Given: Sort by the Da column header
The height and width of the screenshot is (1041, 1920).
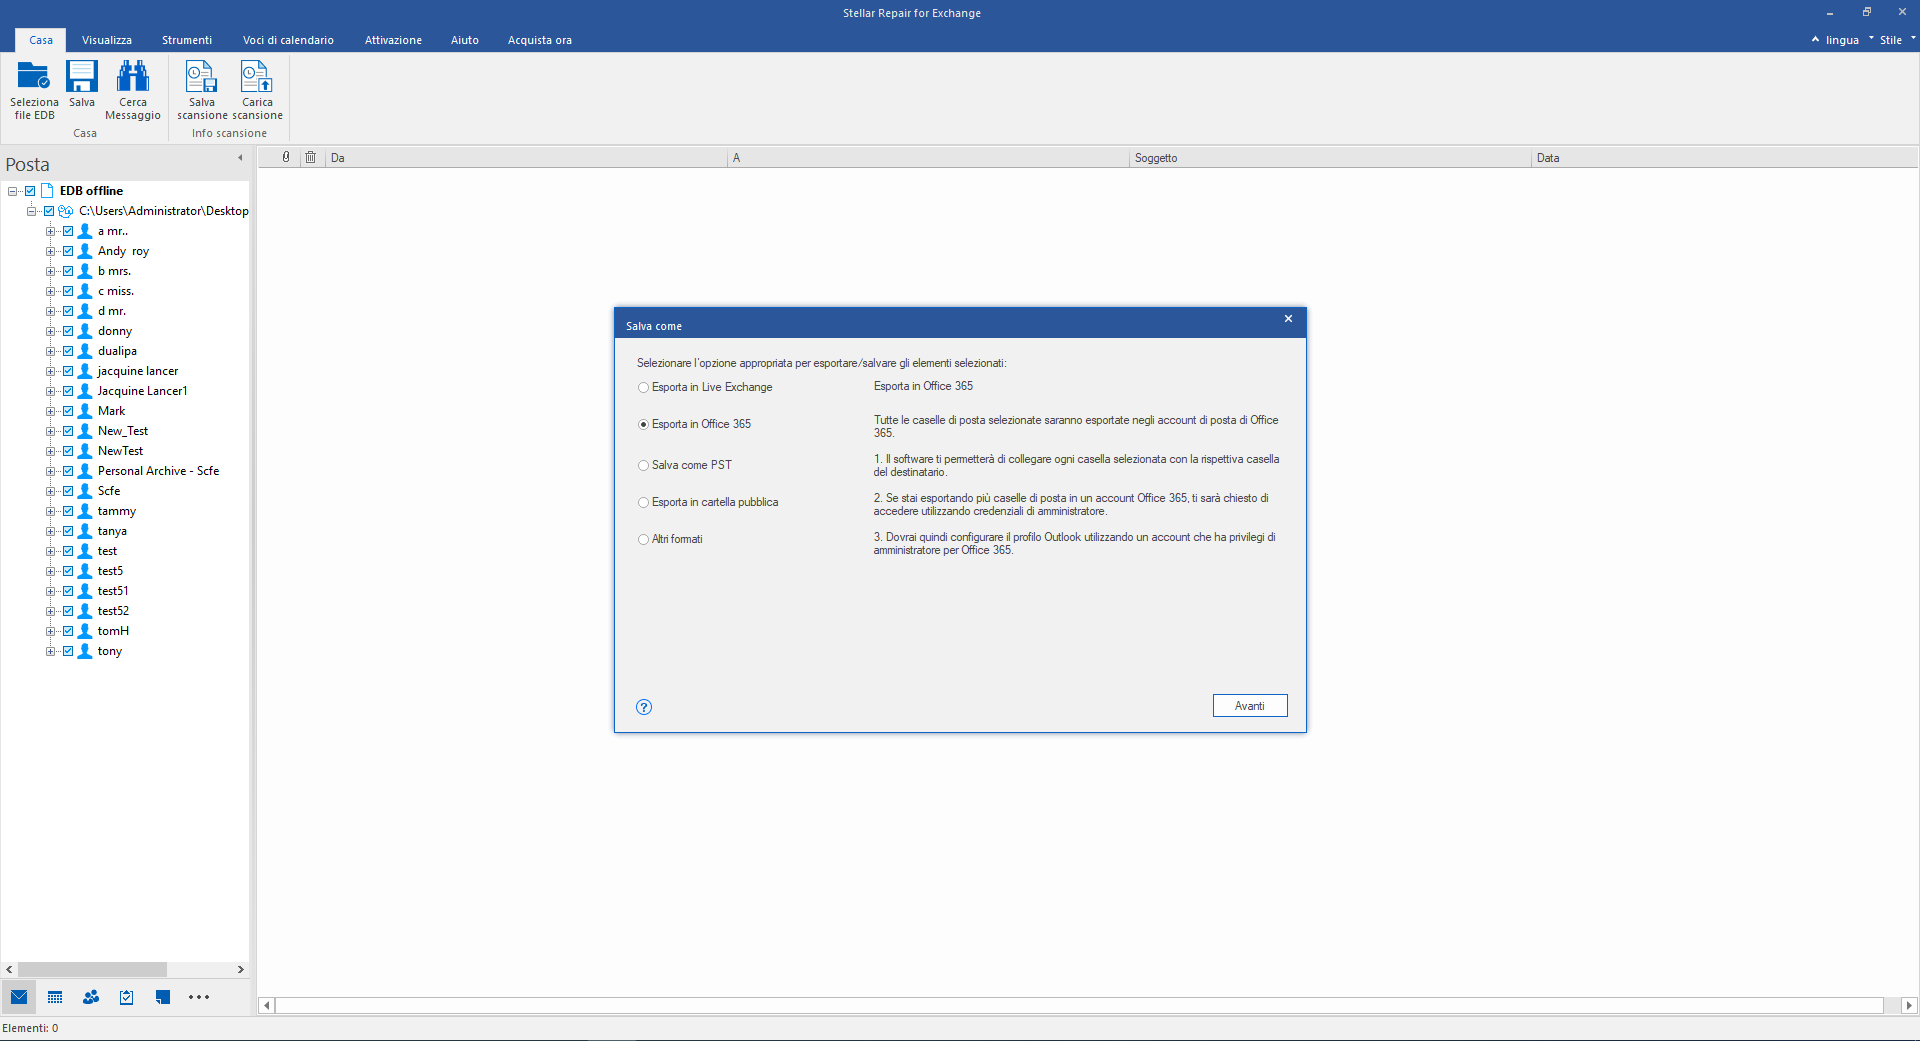Looking at the screenshot, I should (x=526, y=158).
